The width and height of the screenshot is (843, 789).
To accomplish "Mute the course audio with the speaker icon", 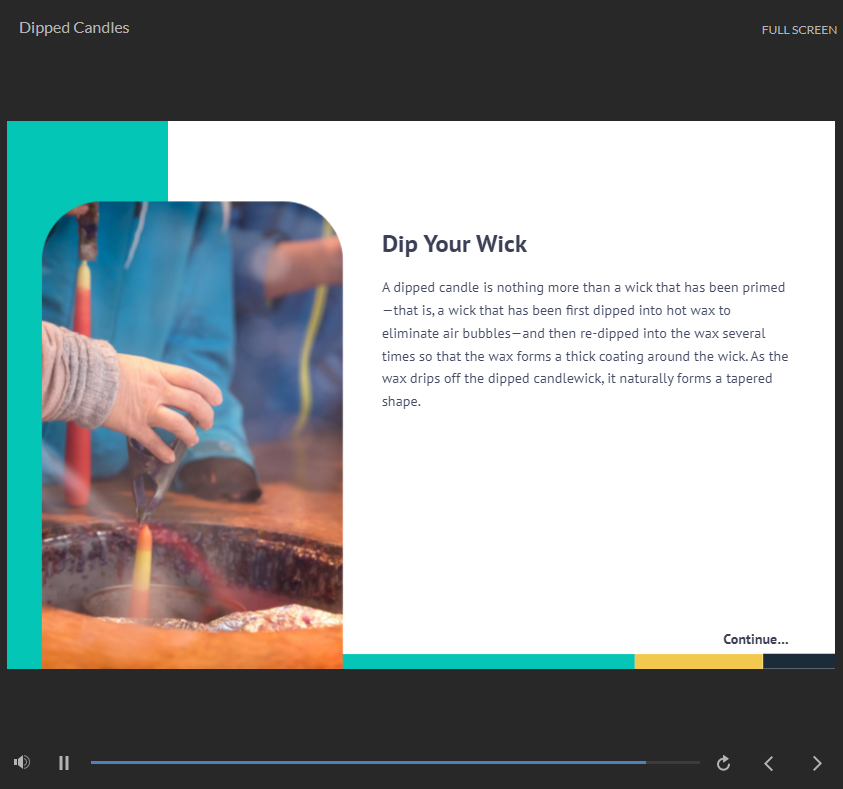I will [21, 763].
